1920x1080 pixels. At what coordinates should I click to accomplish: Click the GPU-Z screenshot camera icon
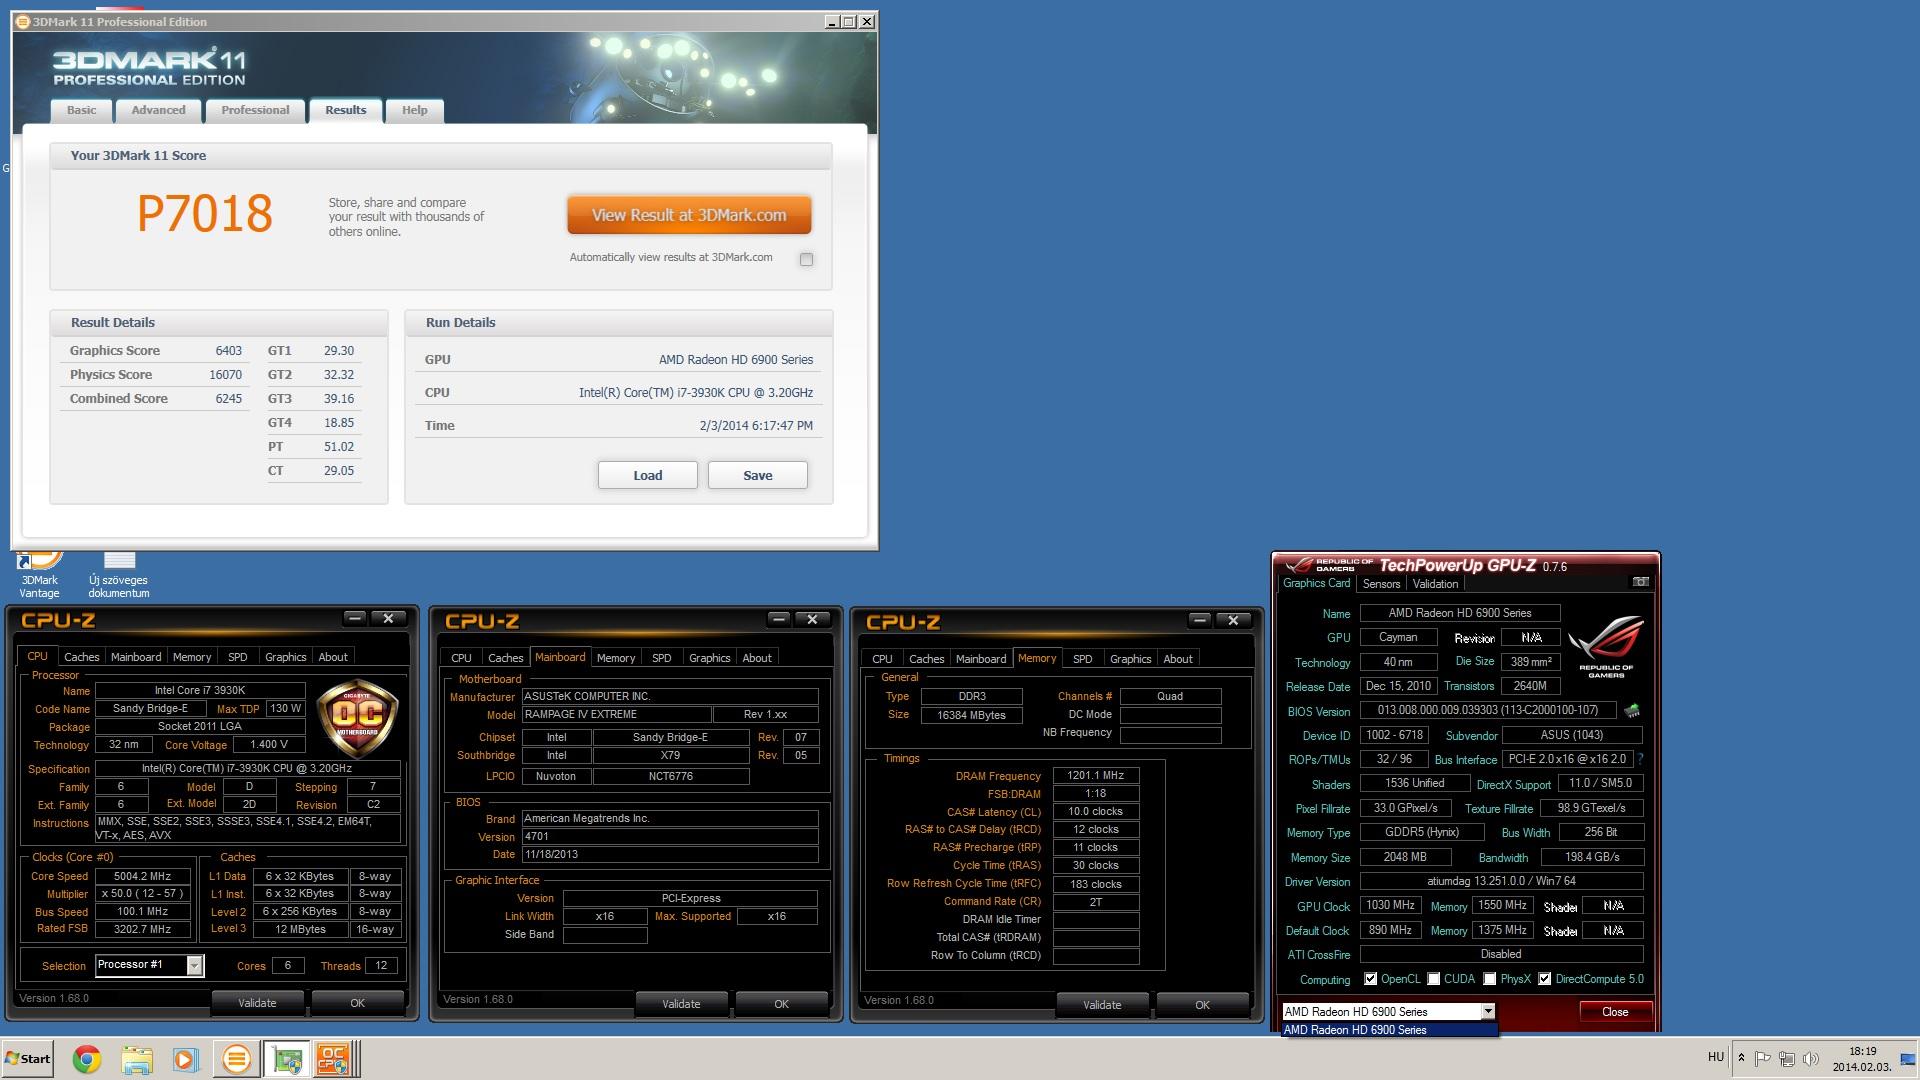1640,582
